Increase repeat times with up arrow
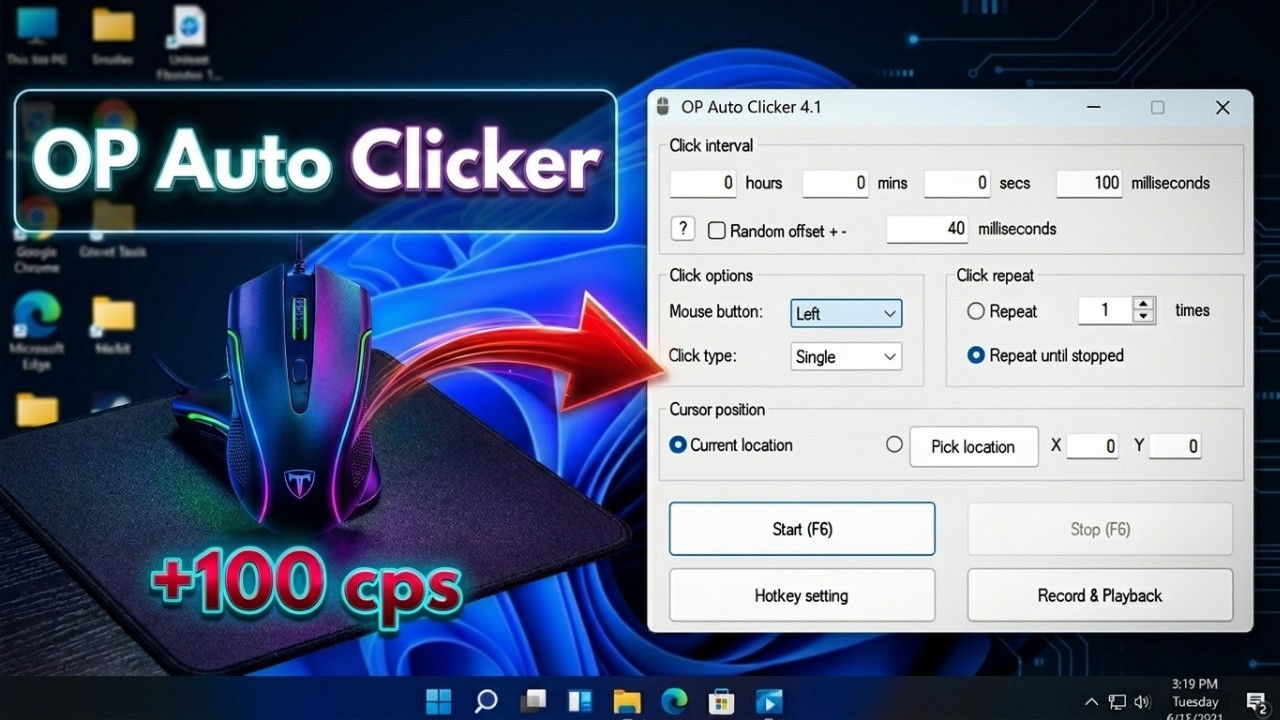1280x720 pixels. coord(1144,304)
